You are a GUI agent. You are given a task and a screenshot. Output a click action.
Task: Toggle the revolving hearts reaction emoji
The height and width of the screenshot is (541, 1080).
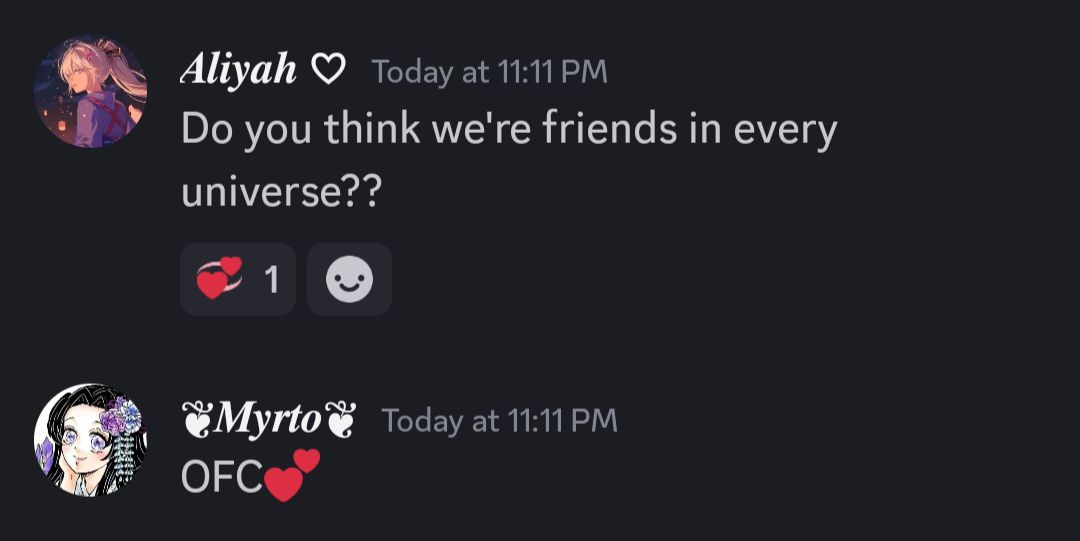pos(219,279)
